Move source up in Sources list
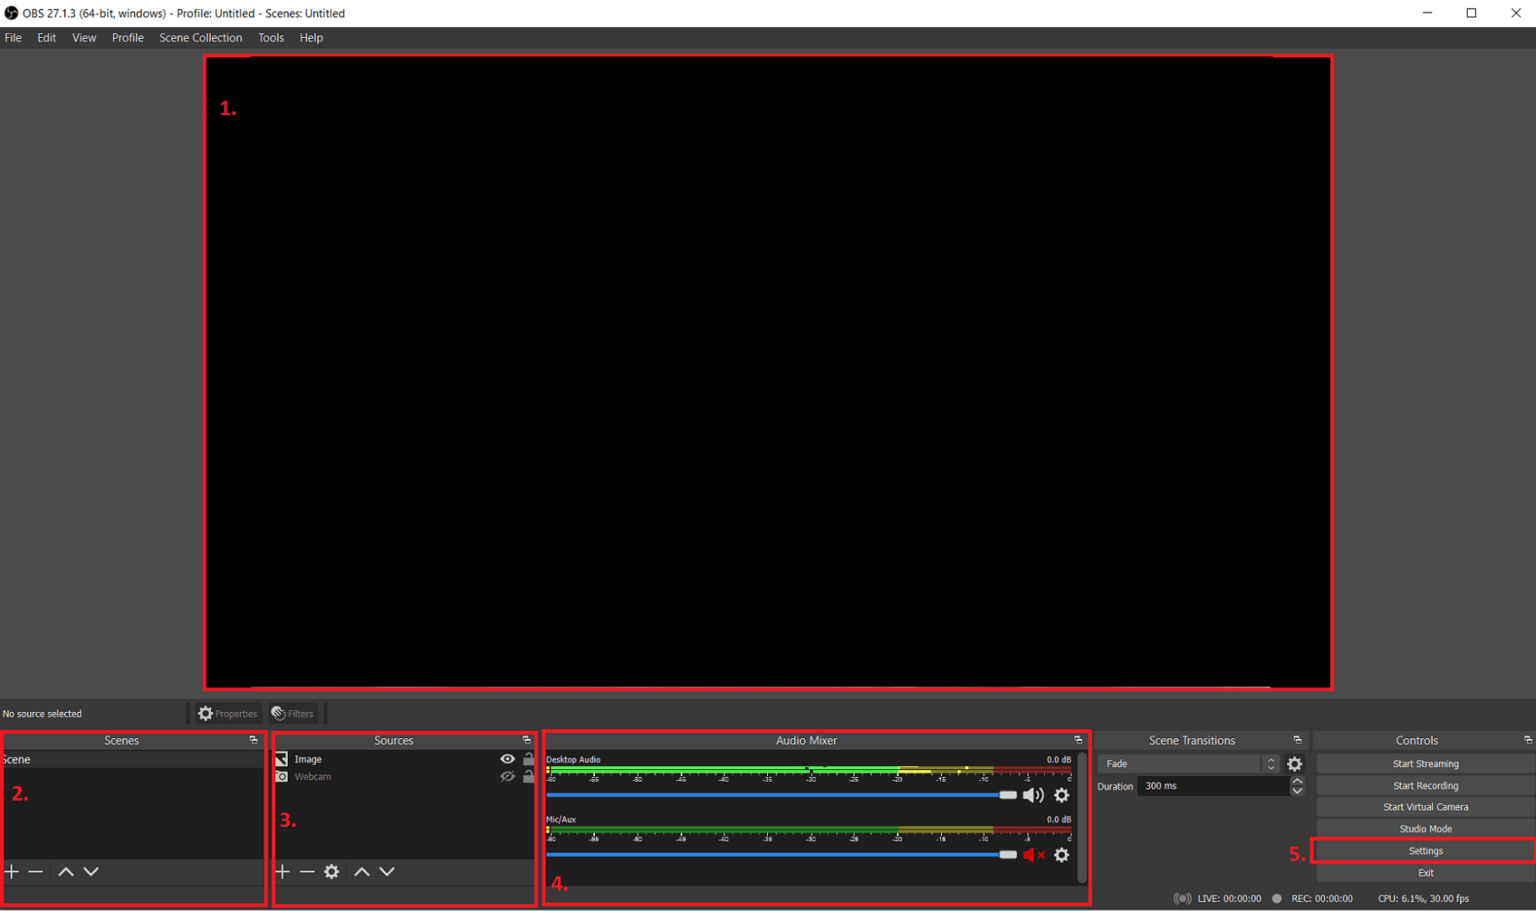 (x=362, y=872)
